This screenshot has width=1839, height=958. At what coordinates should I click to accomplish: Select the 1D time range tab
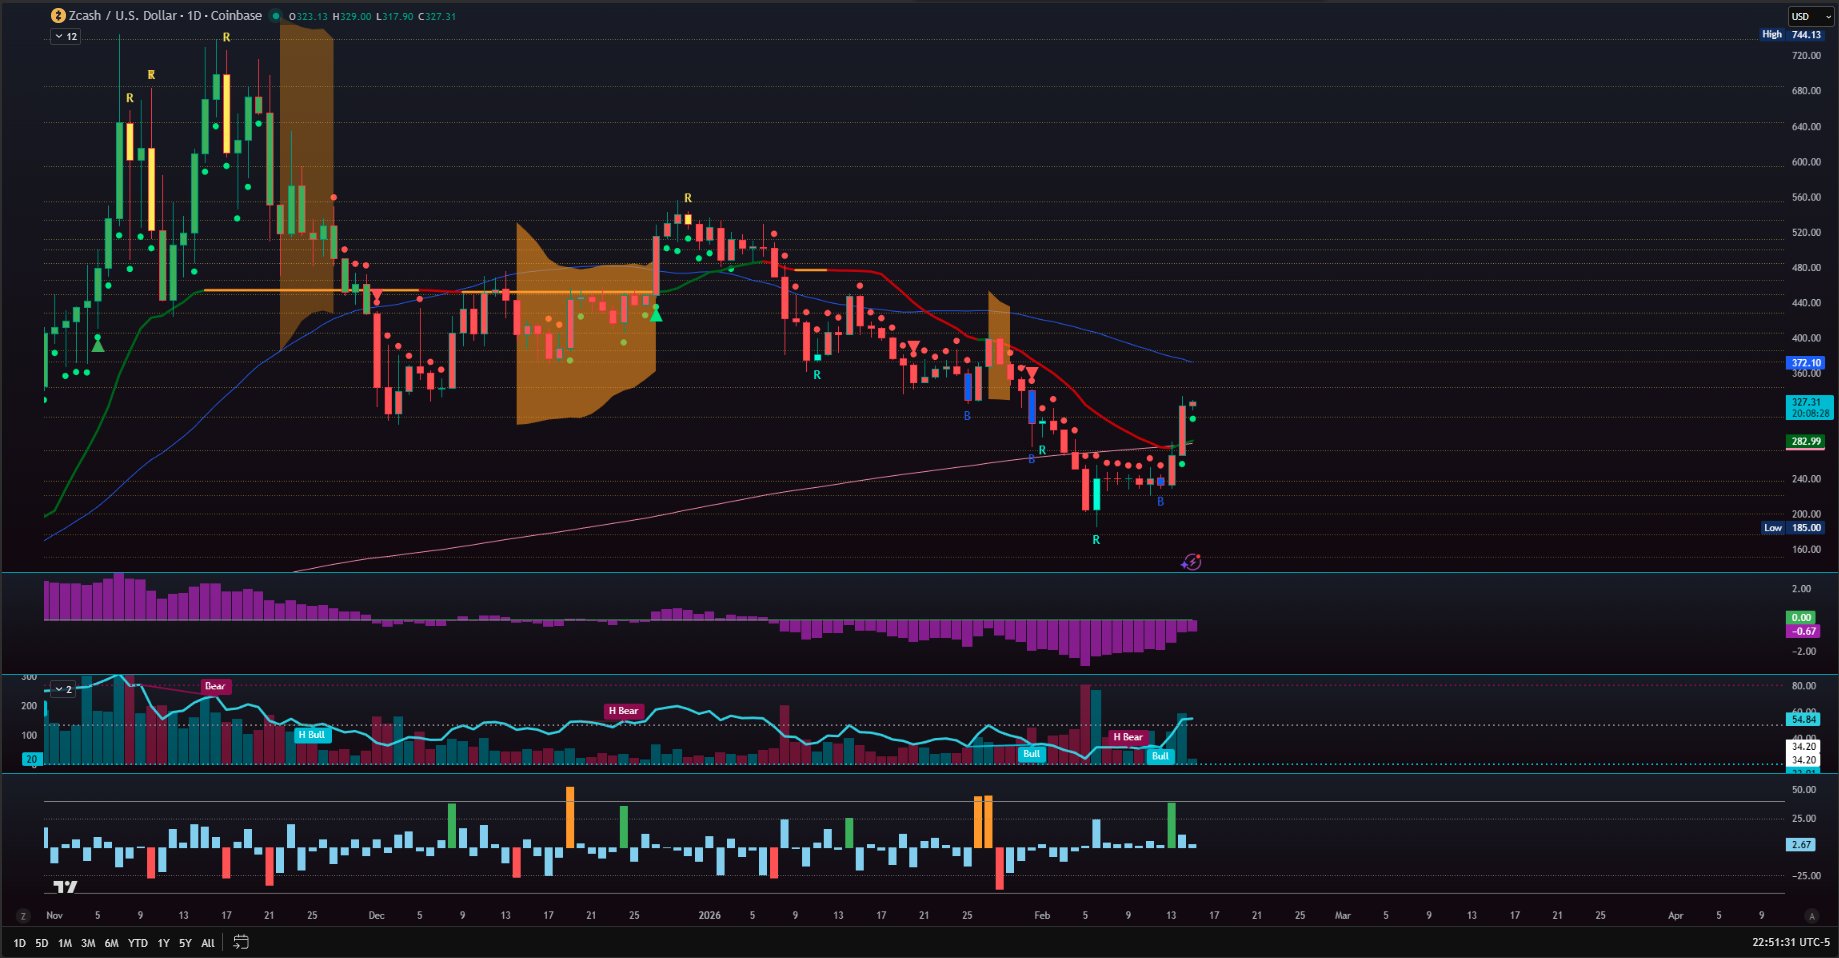(19, 943)
